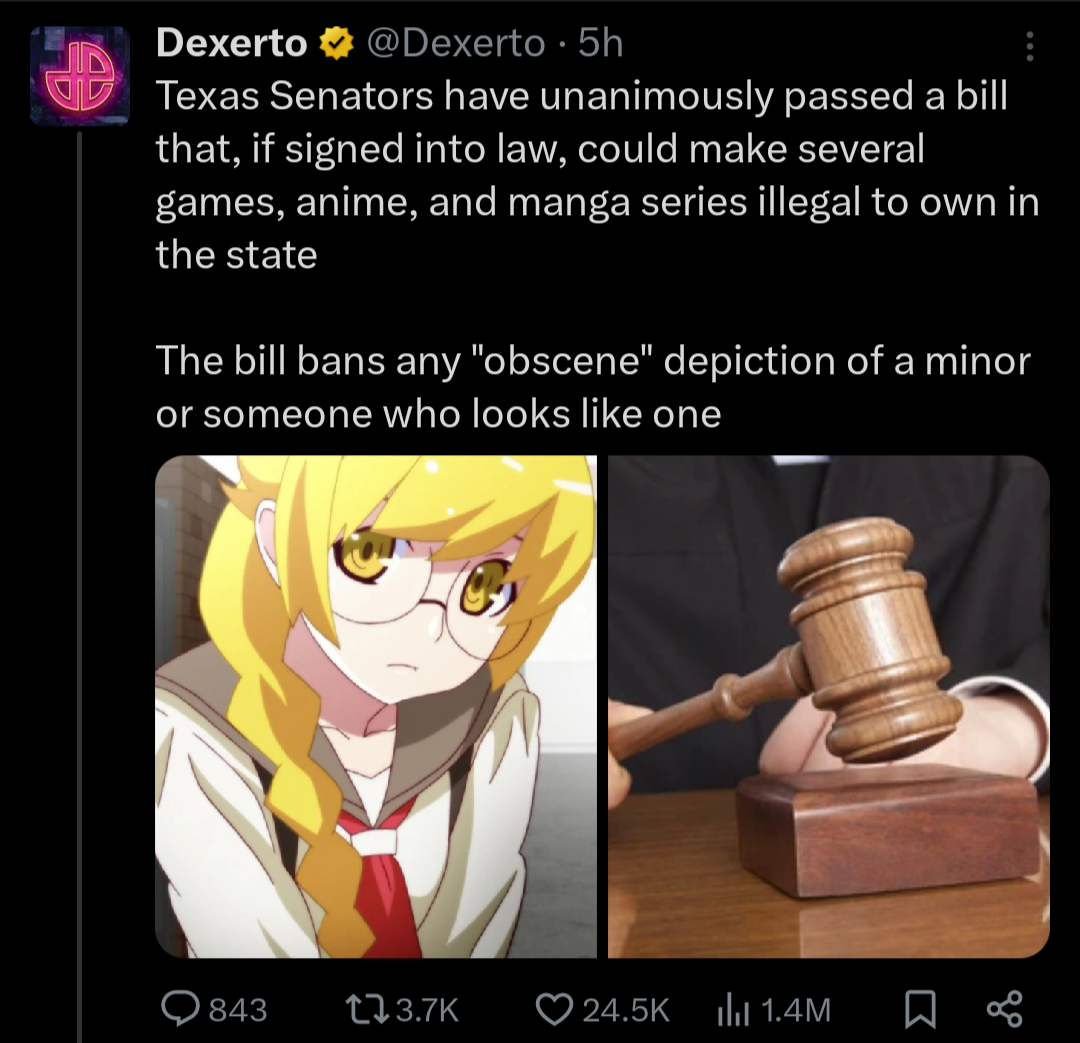
Task: Click the 3.7K reposts count
Action: [x=427, y=1011]
